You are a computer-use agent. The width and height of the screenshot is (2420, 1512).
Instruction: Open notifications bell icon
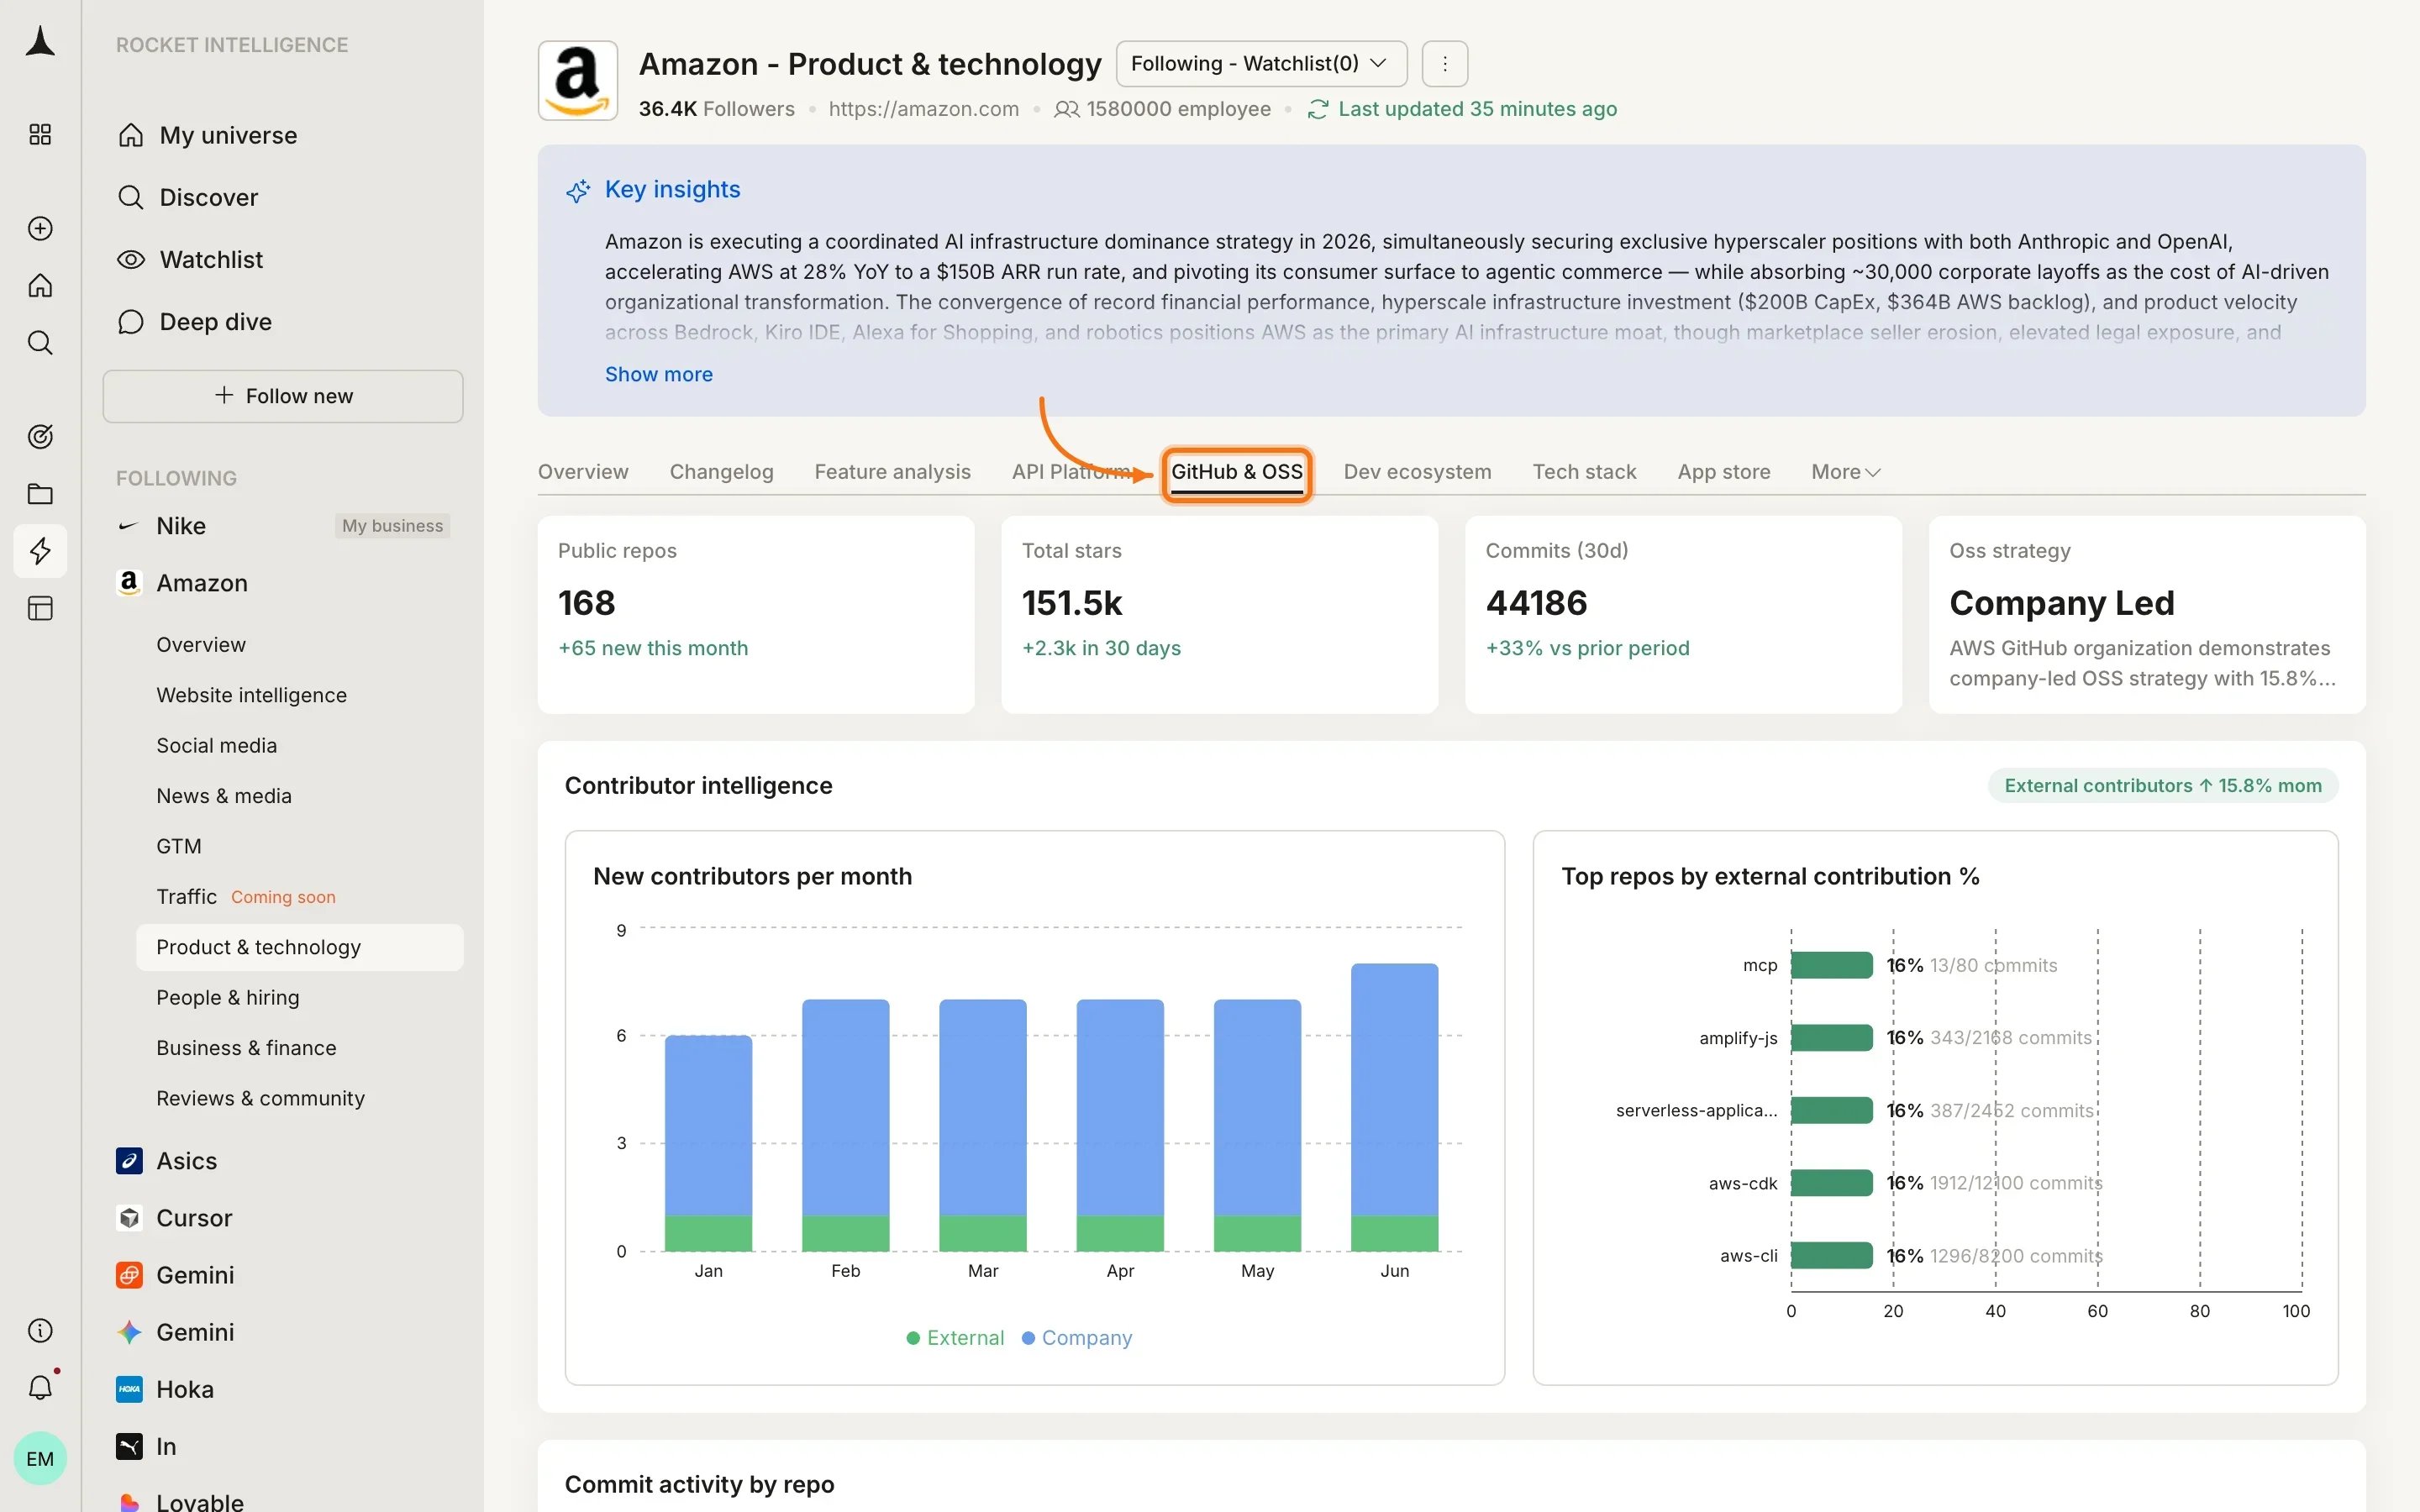point(40,1387)
